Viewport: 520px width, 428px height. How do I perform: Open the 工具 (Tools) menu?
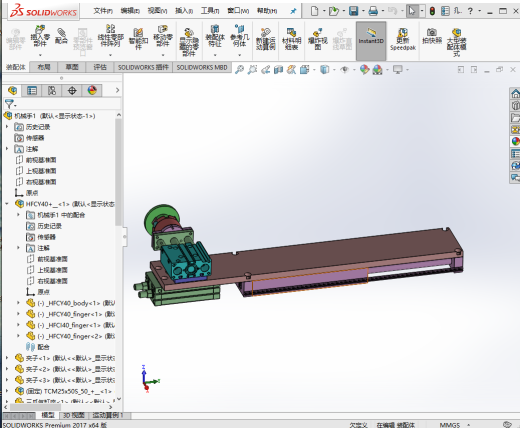point(210,11)
